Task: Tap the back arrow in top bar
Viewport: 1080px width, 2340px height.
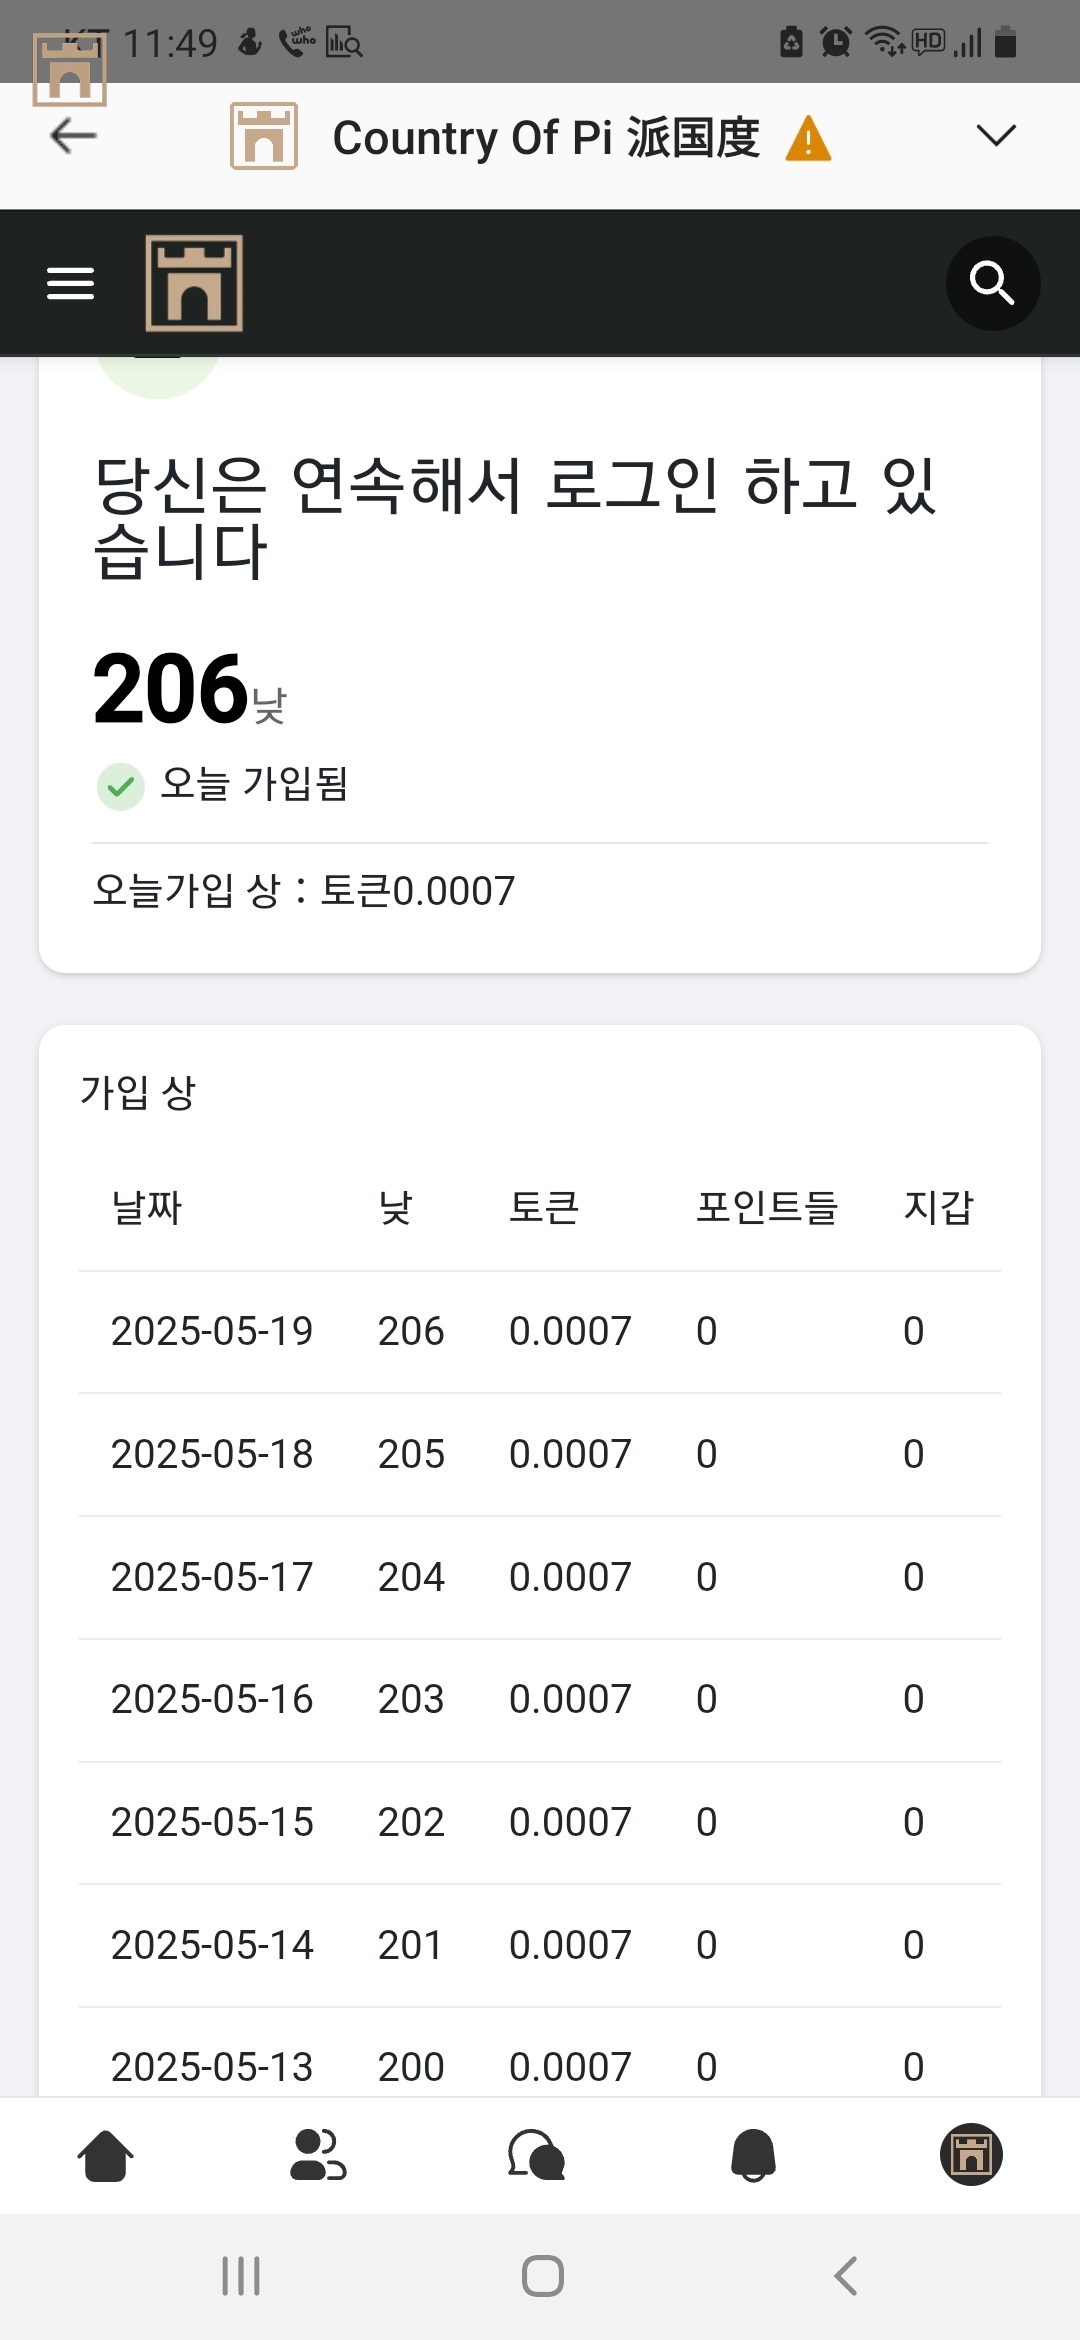Action: (x=73, y=136)
